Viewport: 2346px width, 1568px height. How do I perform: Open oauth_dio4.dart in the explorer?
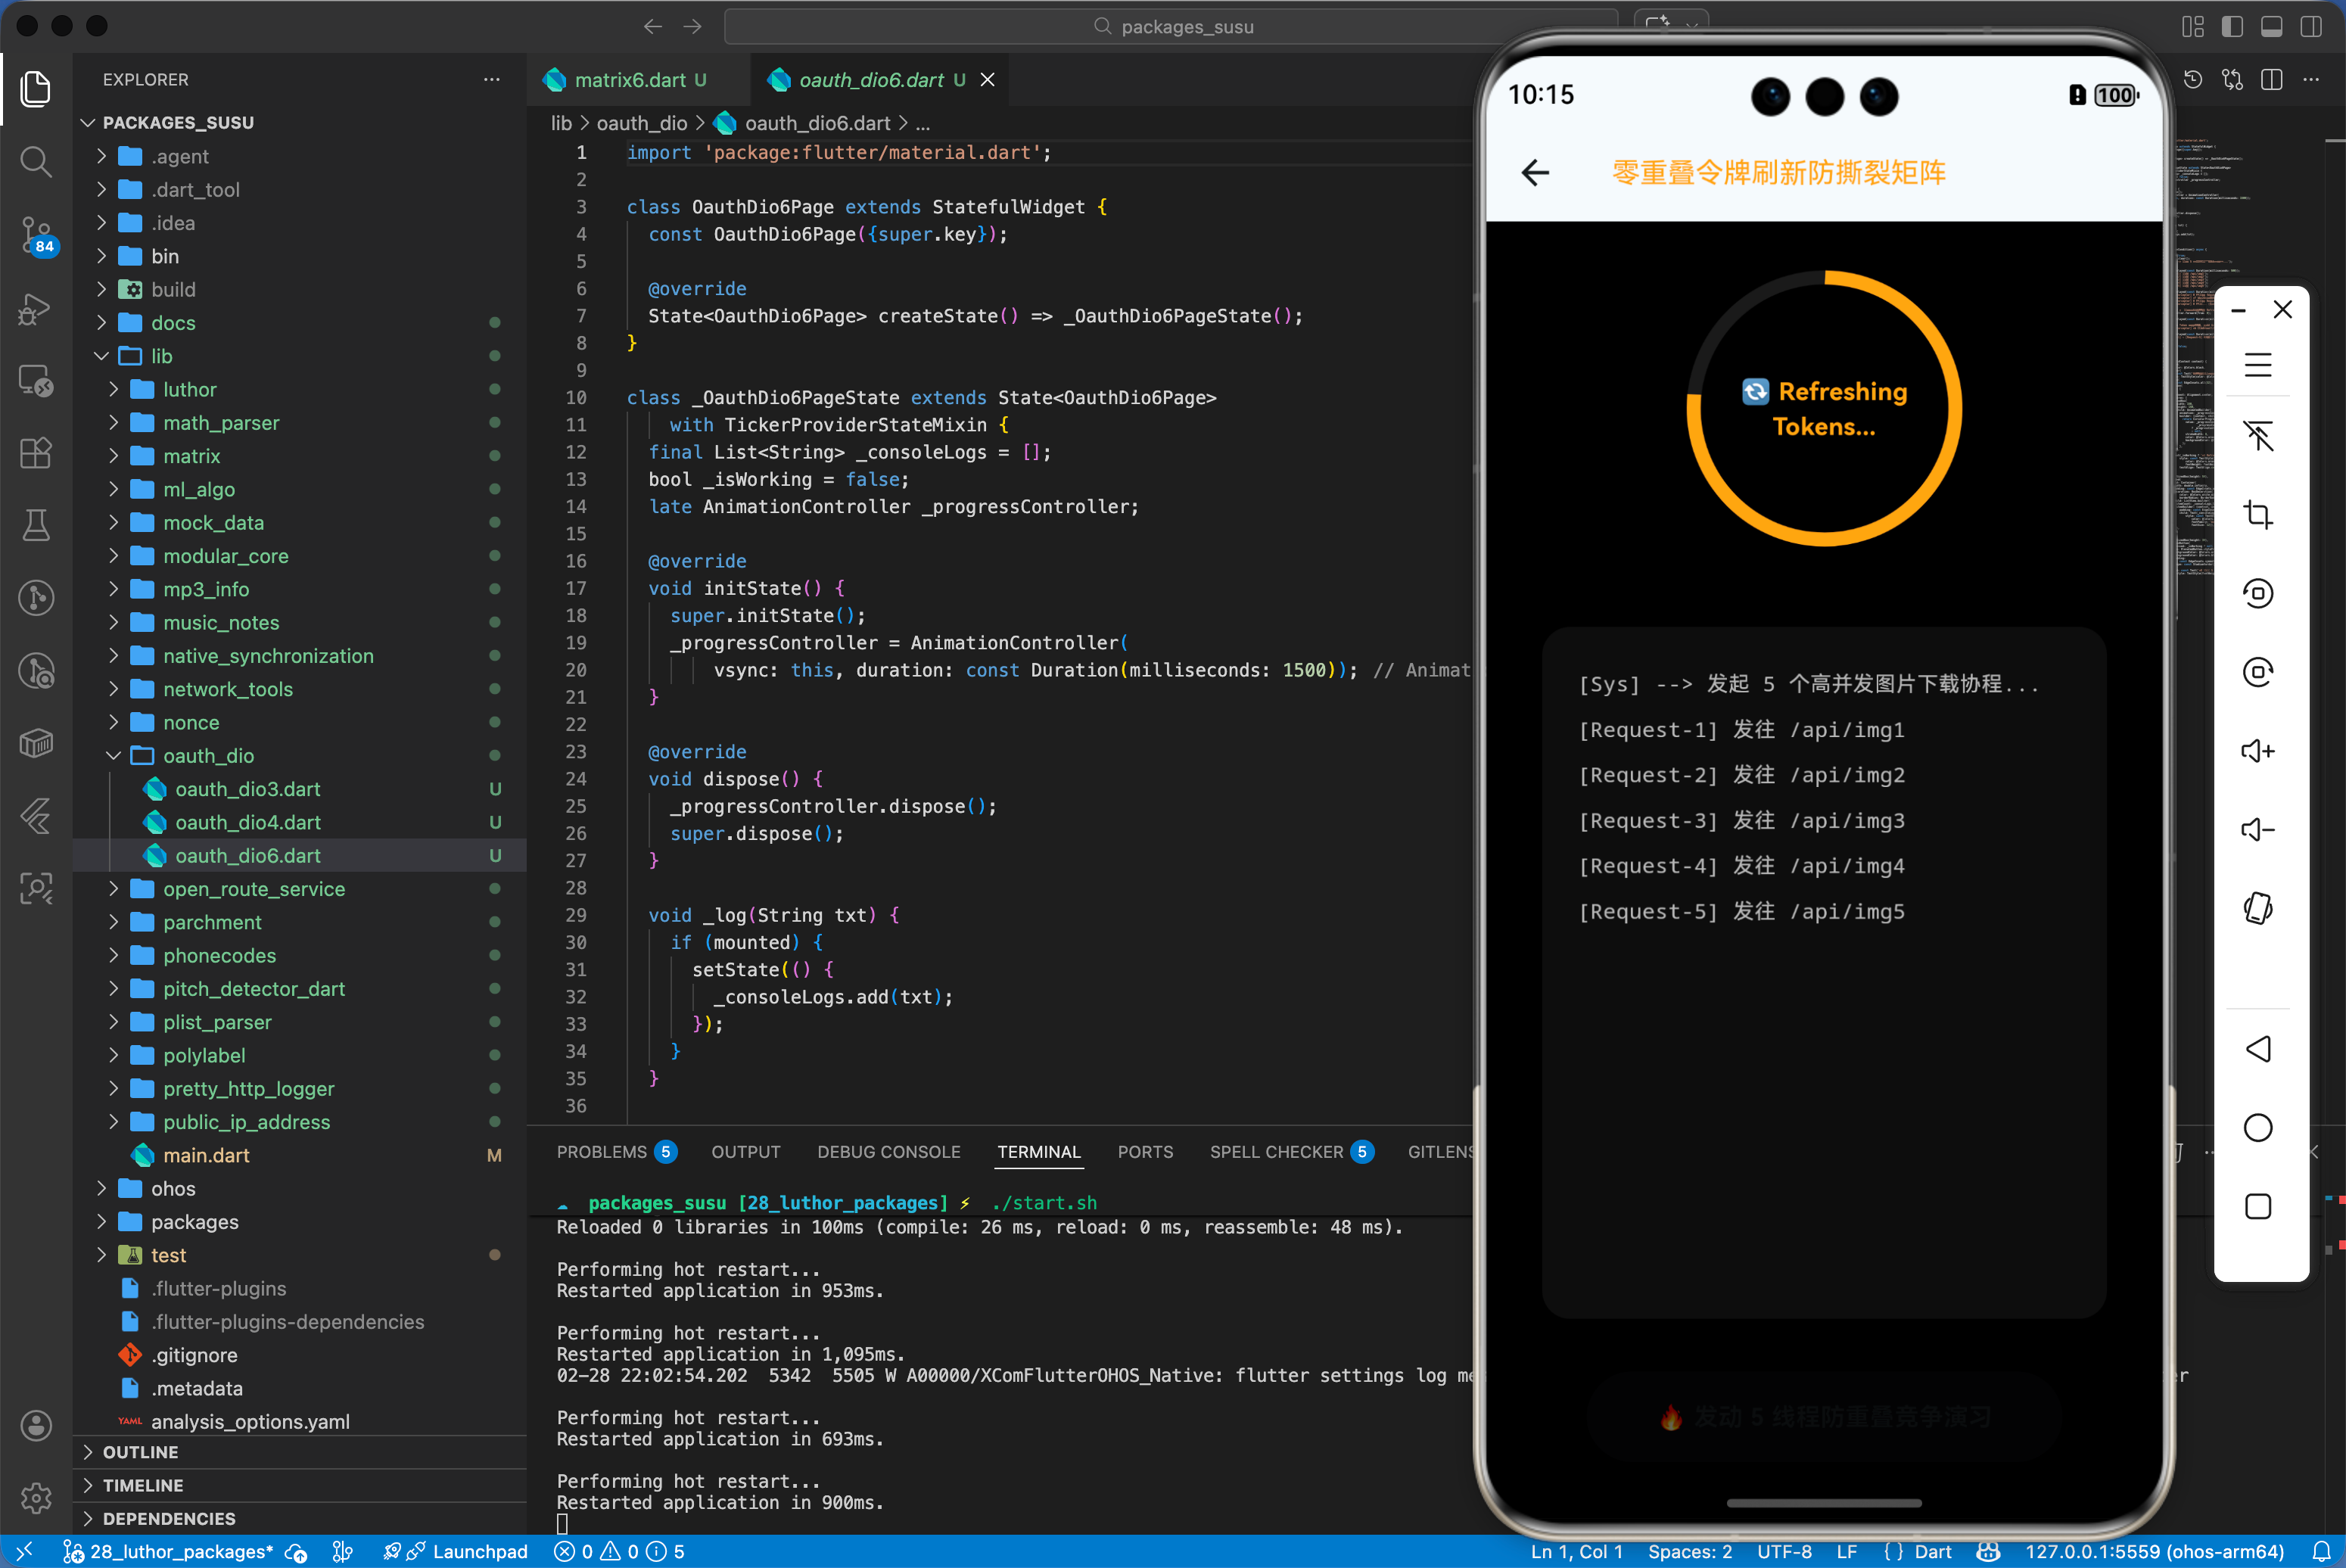(247, 822)
